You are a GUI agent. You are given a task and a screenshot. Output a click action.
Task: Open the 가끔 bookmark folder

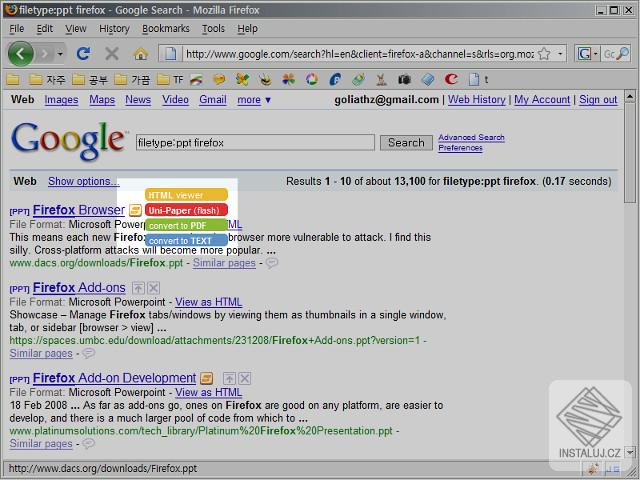point(132,80)
